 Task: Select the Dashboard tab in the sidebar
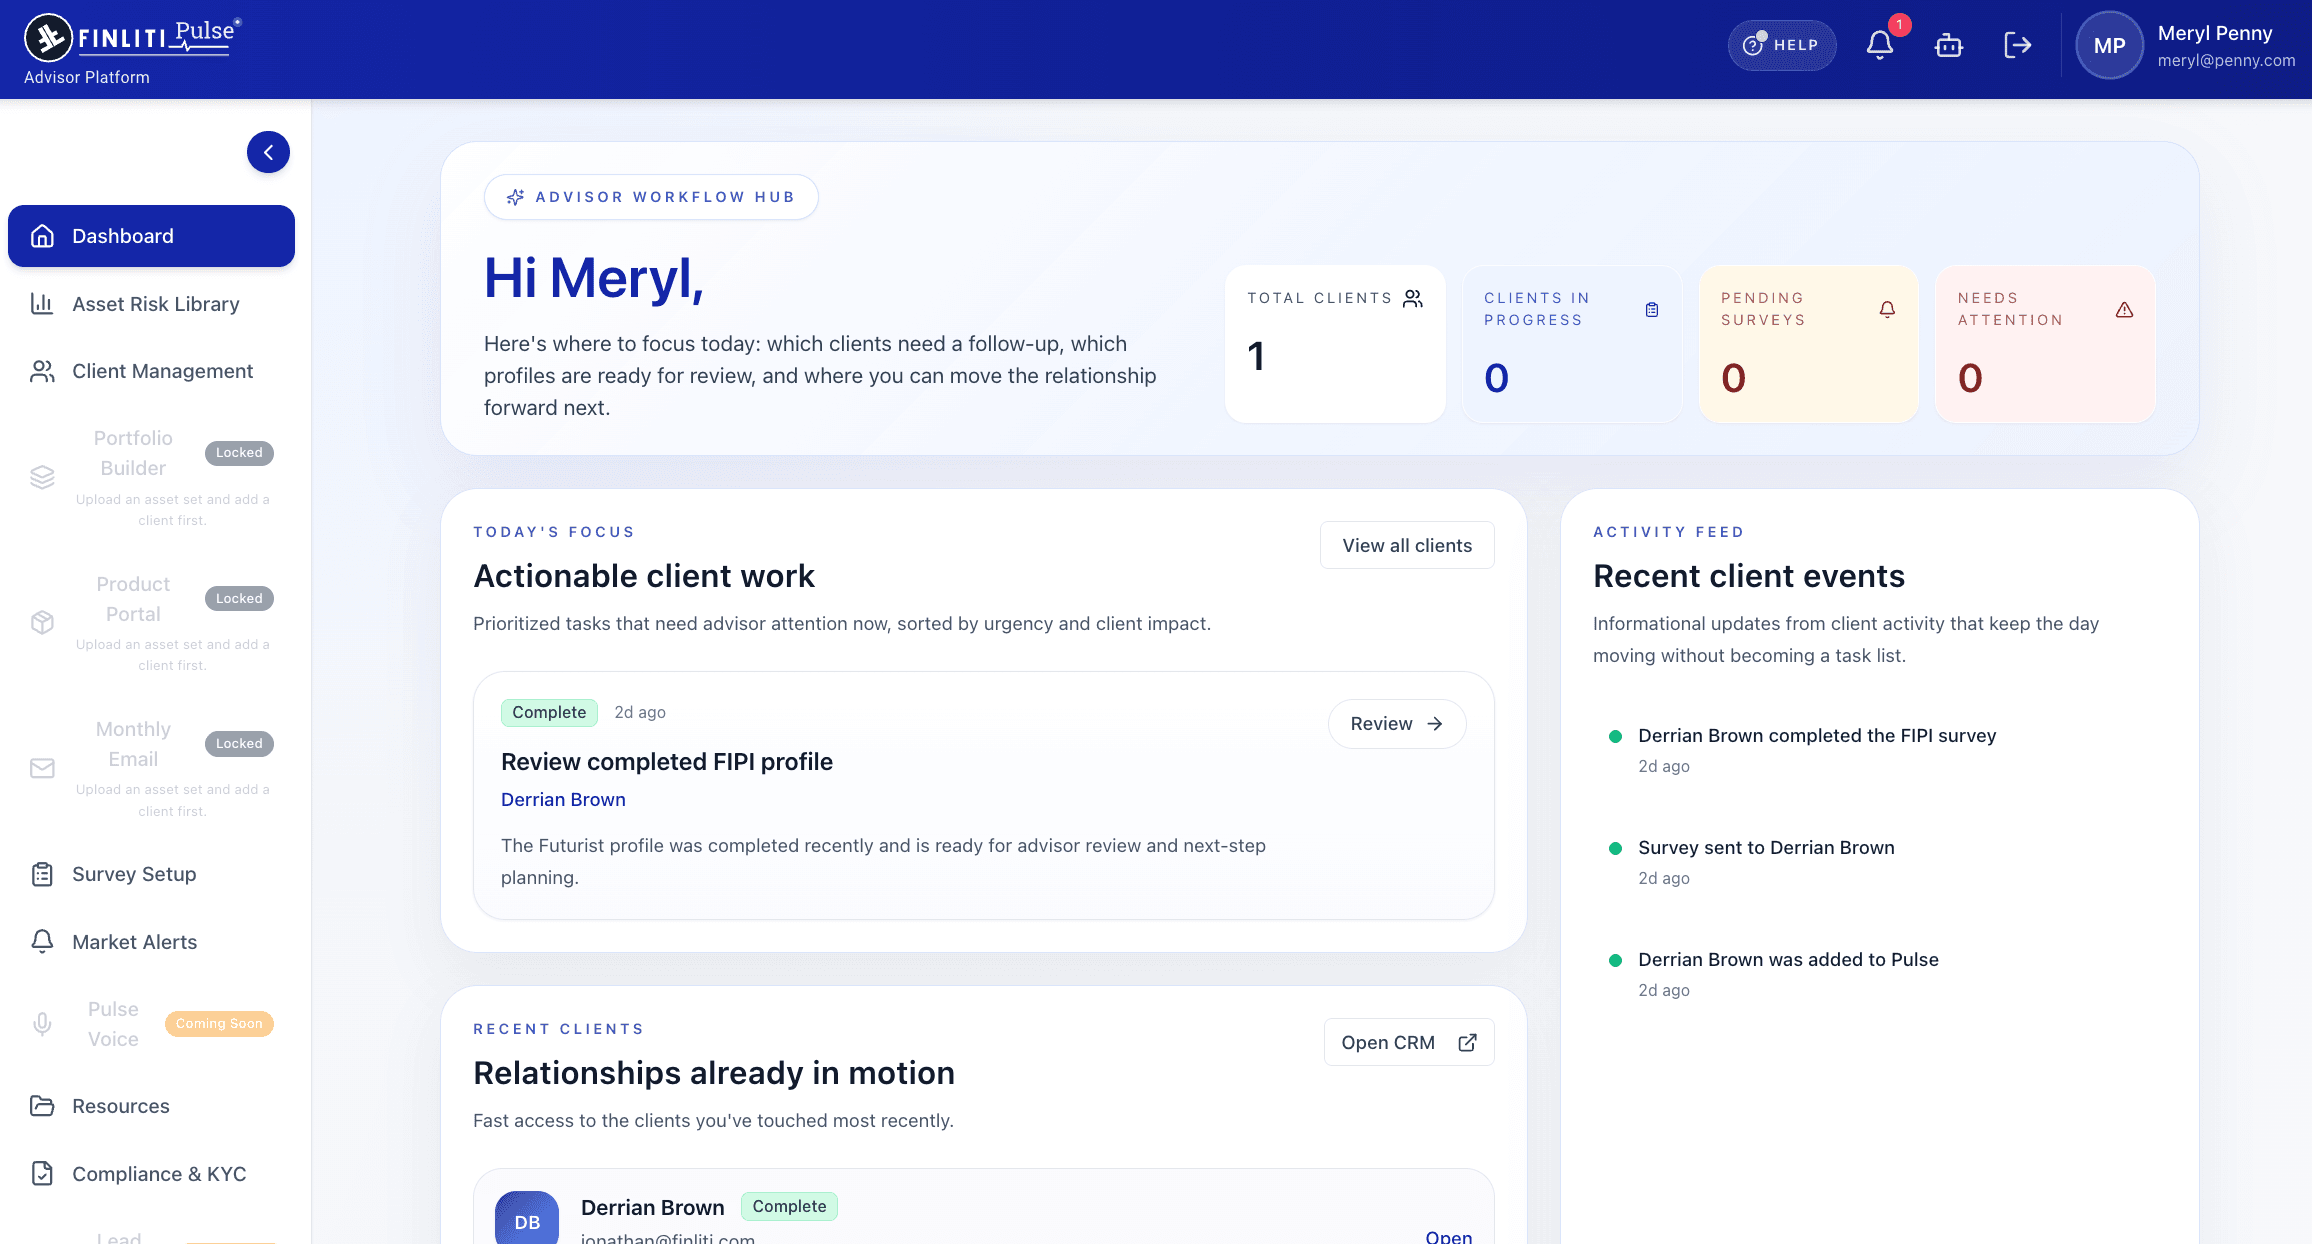151,236
